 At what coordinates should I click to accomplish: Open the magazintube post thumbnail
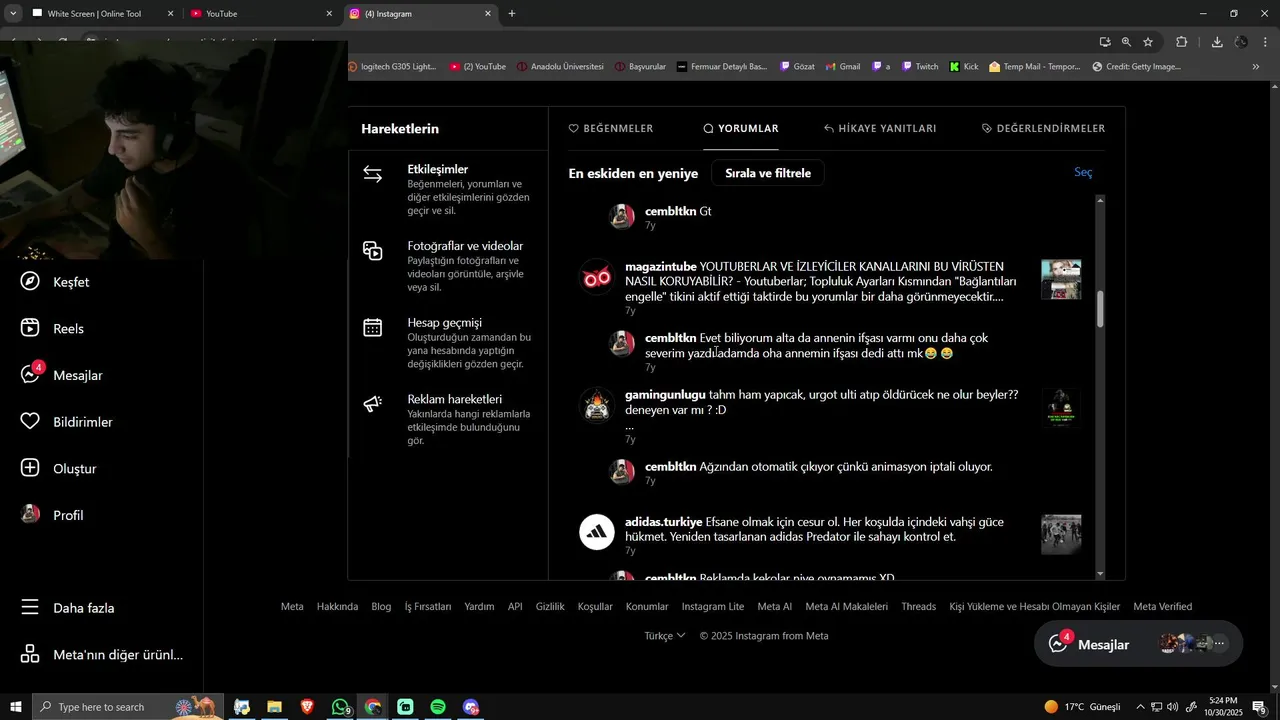coord(1061,280)
